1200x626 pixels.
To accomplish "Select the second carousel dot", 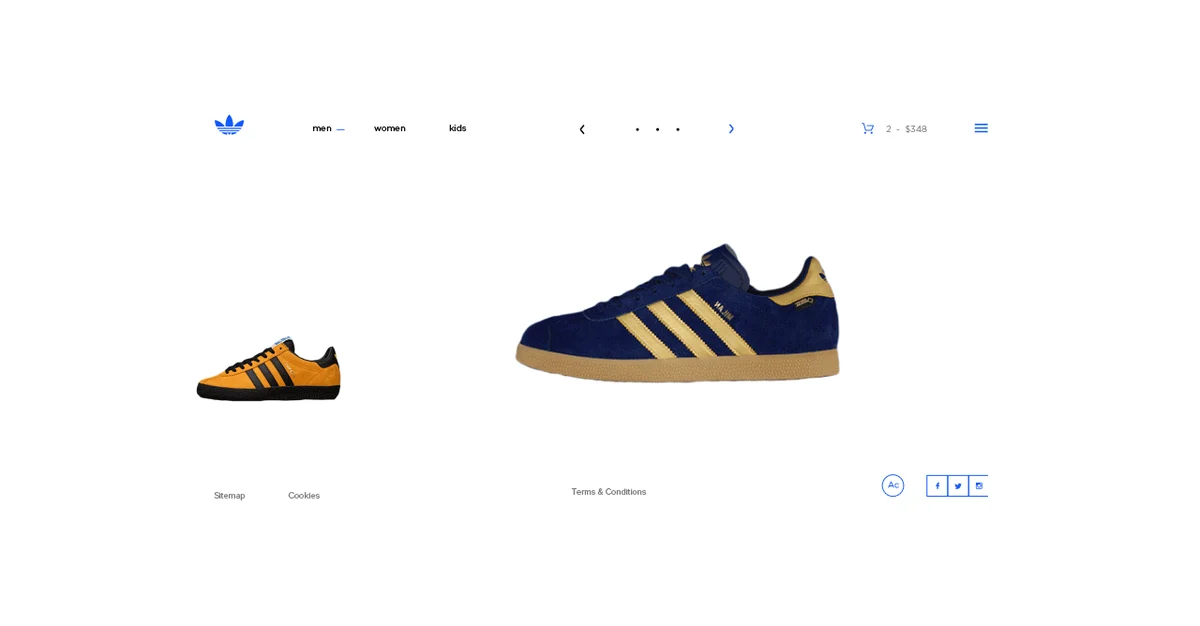I will pyautogui.click(x=657, y=129).
